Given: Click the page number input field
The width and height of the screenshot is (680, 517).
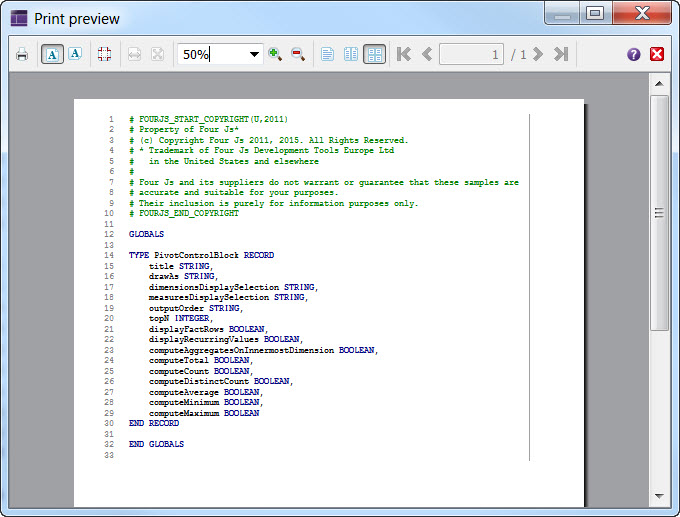Looking at the screenshot, I should (x=471, y=54).
